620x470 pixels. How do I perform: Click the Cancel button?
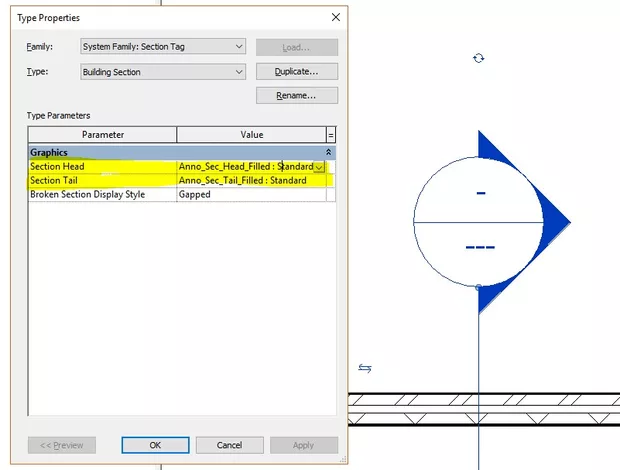(229, 445)
